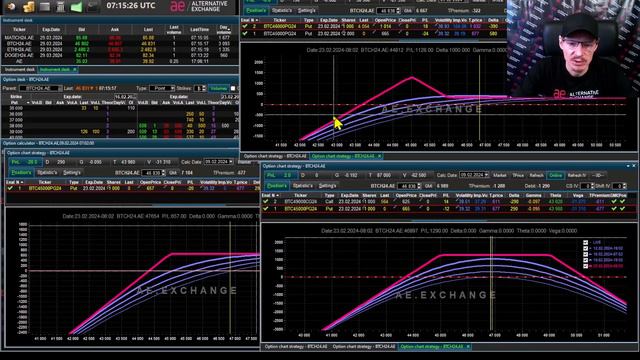Click Refresh IV button in bottom-right panel
640x360 pixels.
click(x=576, y=175)
